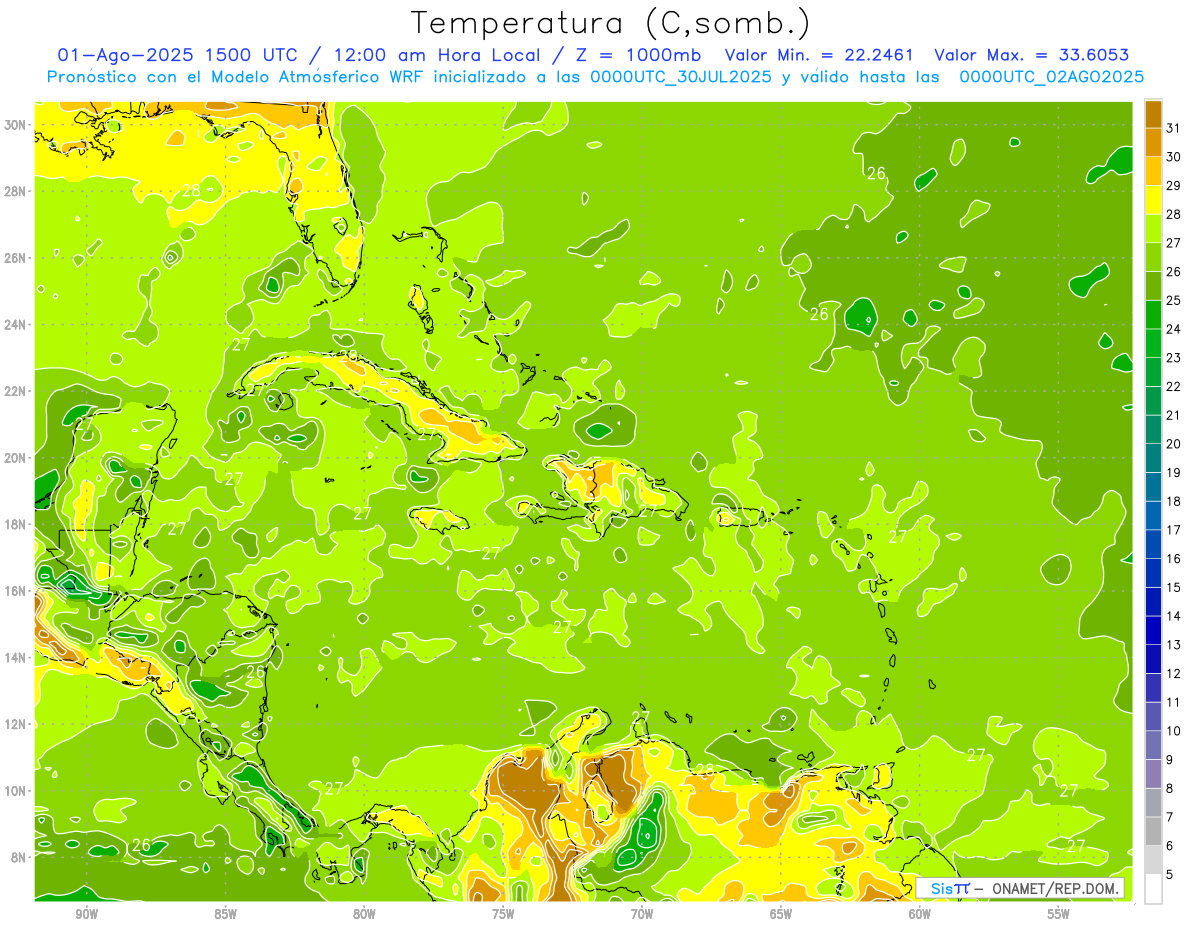Select the "Valor Max. = 33.6053" text
Screen dimensions: 1200x927
(x=1031, y=55)
